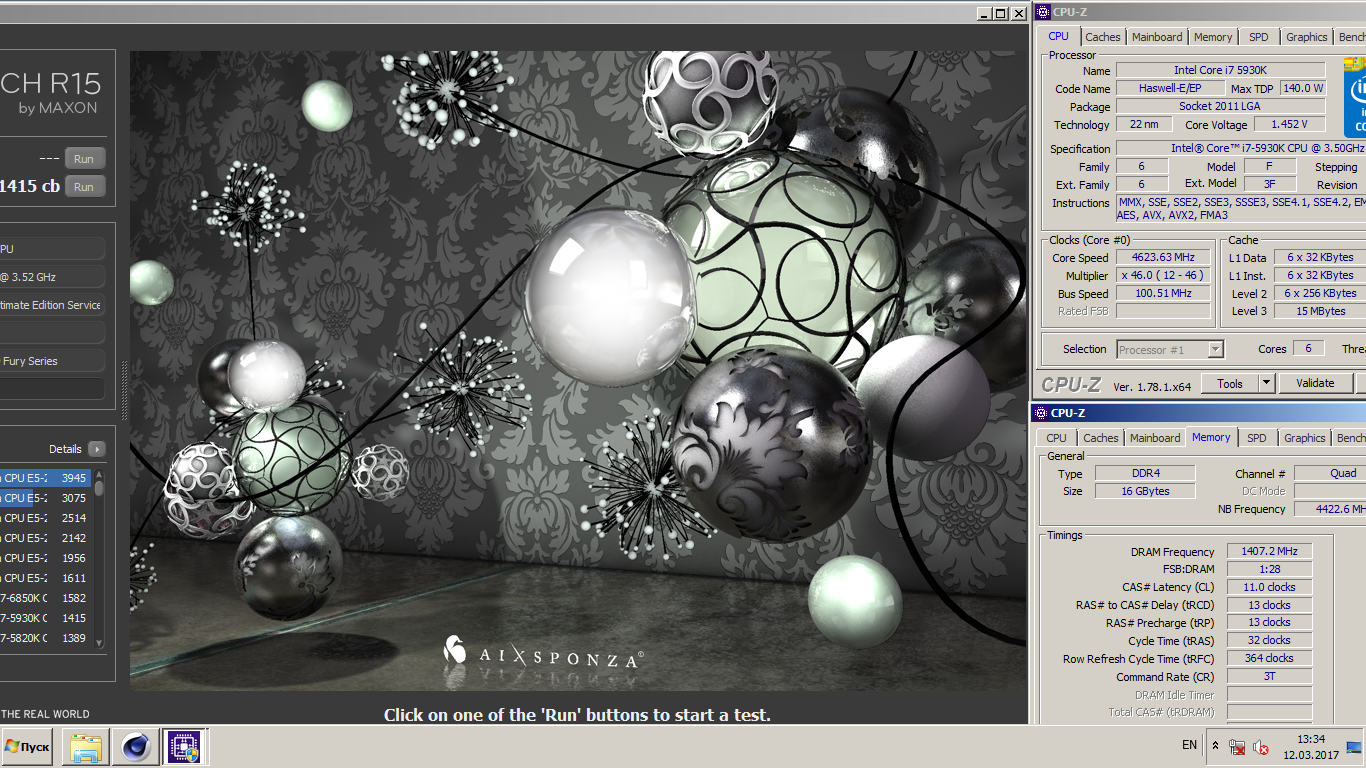Select the 7-6850K ranking row
Viewport: 1366px width, 768px height.
pos(46,598)
